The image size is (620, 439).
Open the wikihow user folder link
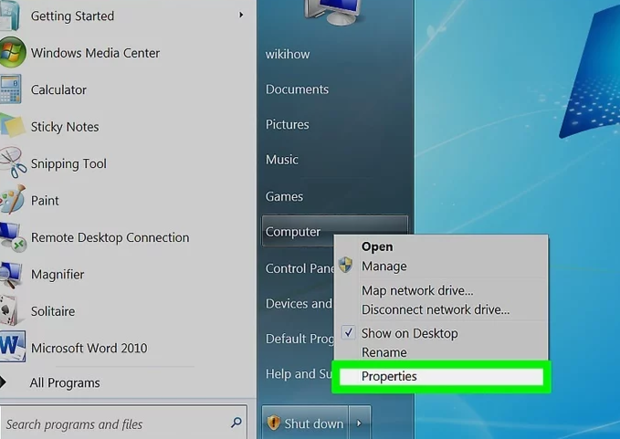pyautogui.click(x=287, y=54)
